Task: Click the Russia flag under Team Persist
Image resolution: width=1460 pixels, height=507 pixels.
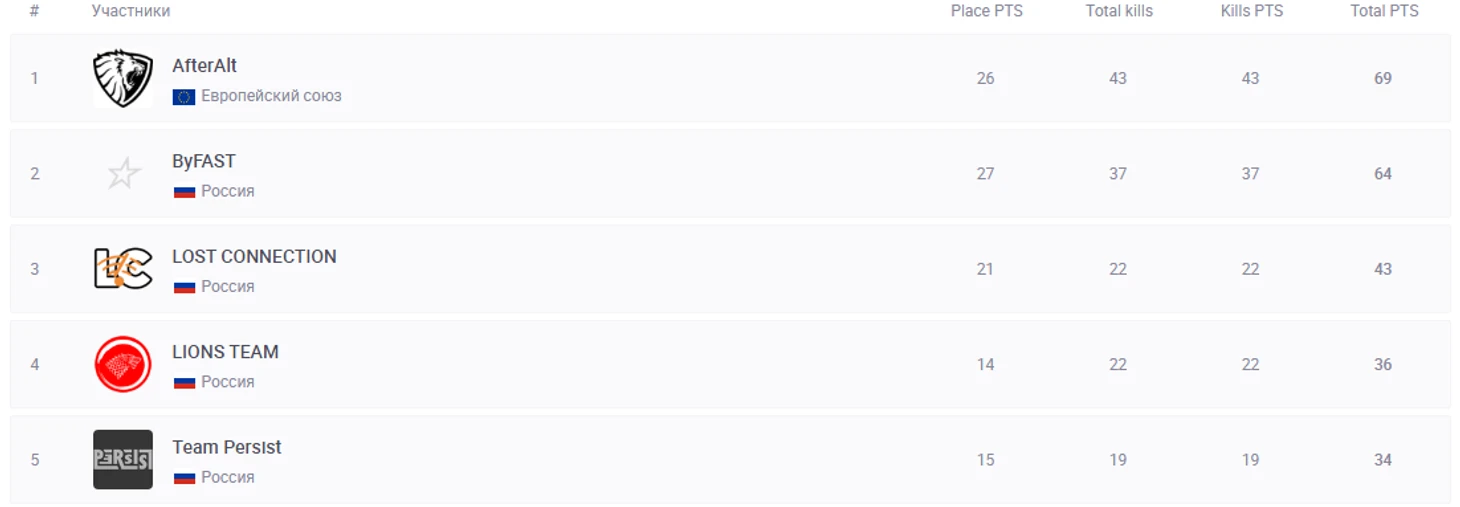Action: (x=184, y=478)
